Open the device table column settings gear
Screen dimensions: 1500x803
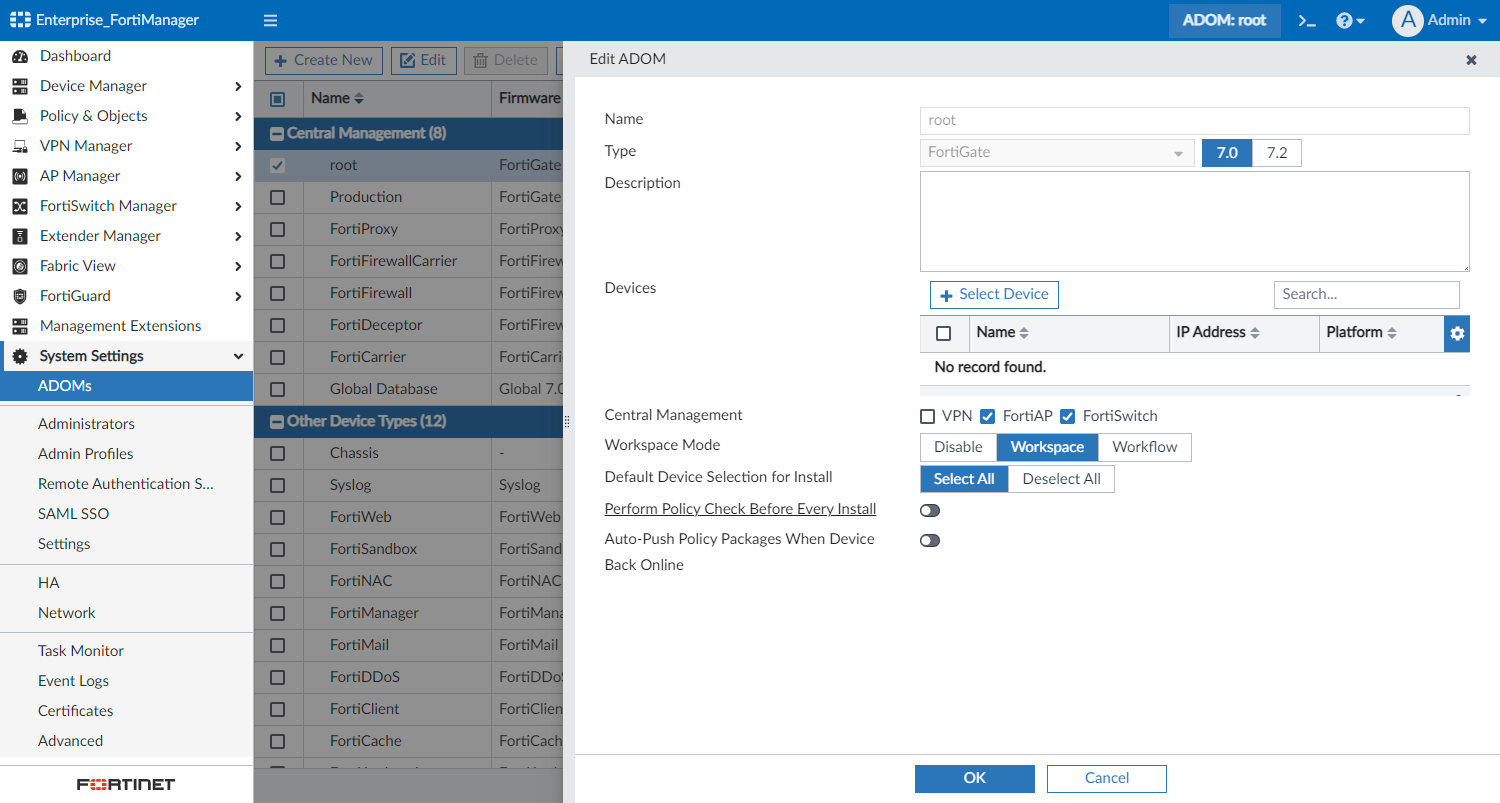[1457, 334]
